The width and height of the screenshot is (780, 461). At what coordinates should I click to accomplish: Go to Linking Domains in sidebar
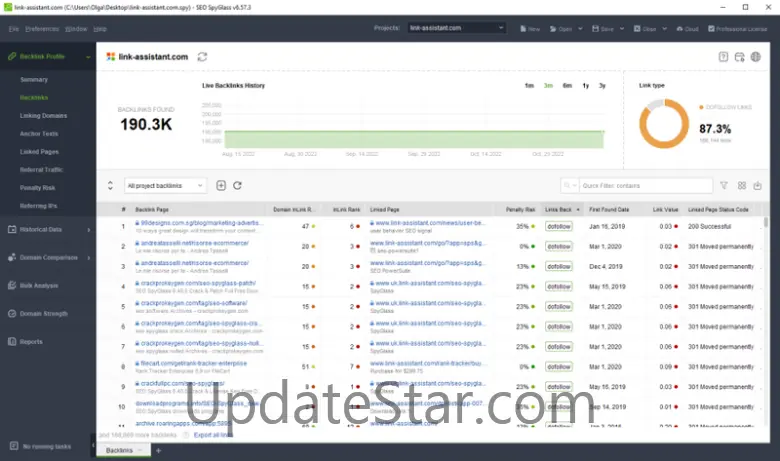click(x=43, y=115)
